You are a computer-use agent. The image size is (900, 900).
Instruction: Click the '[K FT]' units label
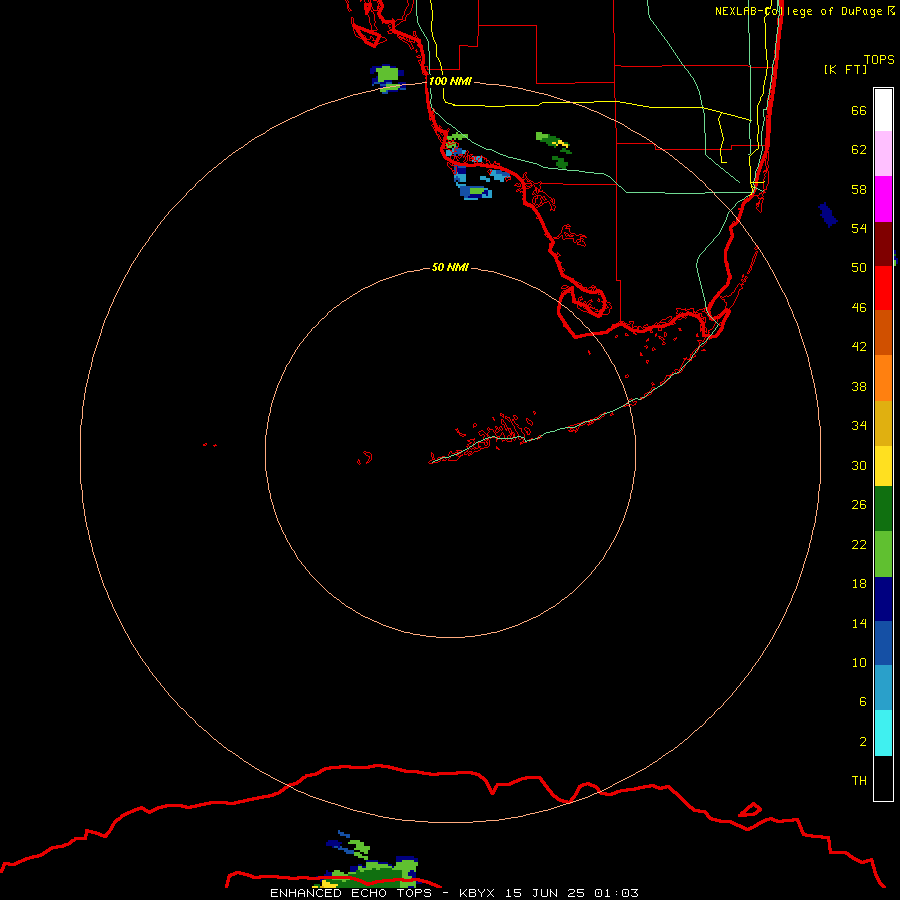845,69
